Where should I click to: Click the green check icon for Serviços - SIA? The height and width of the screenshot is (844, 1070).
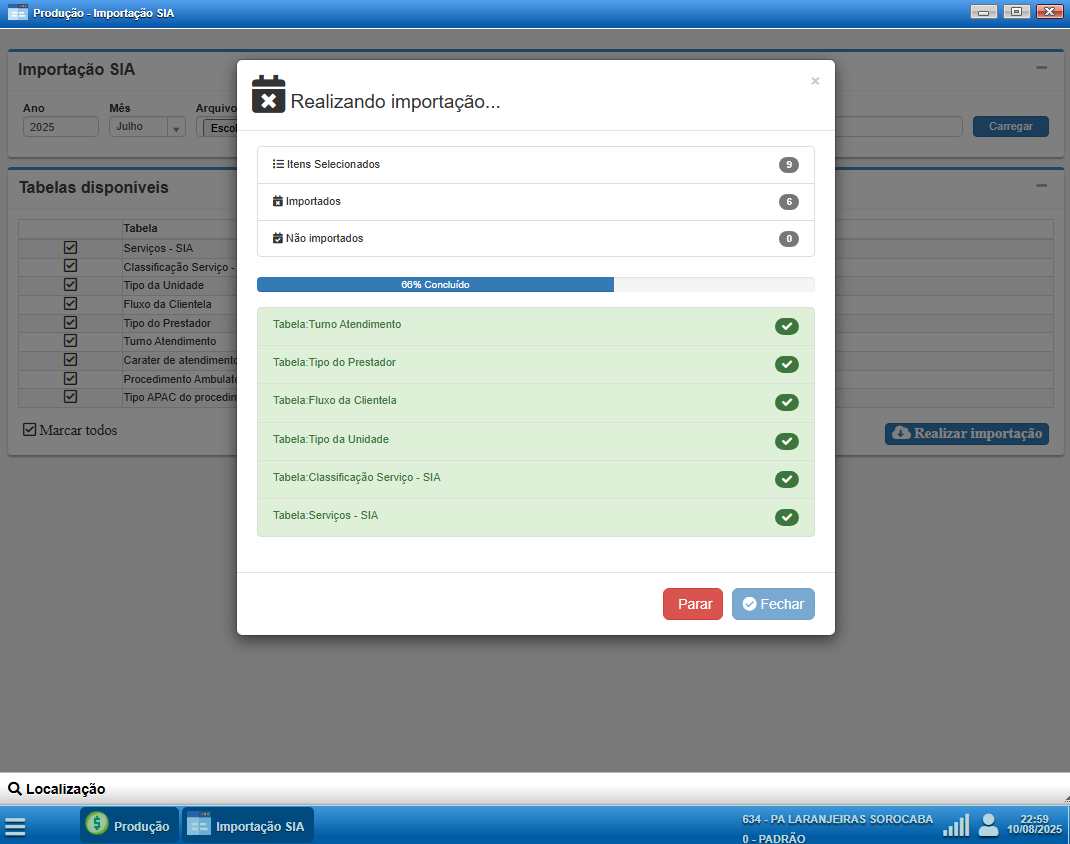pyautogui.click(x=786, y=517)
